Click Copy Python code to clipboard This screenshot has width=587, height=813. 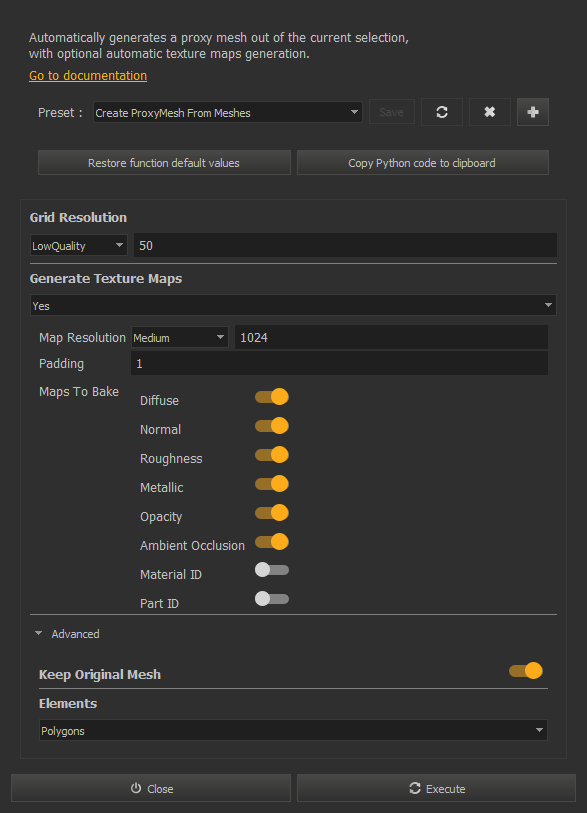tap(423, 163)
